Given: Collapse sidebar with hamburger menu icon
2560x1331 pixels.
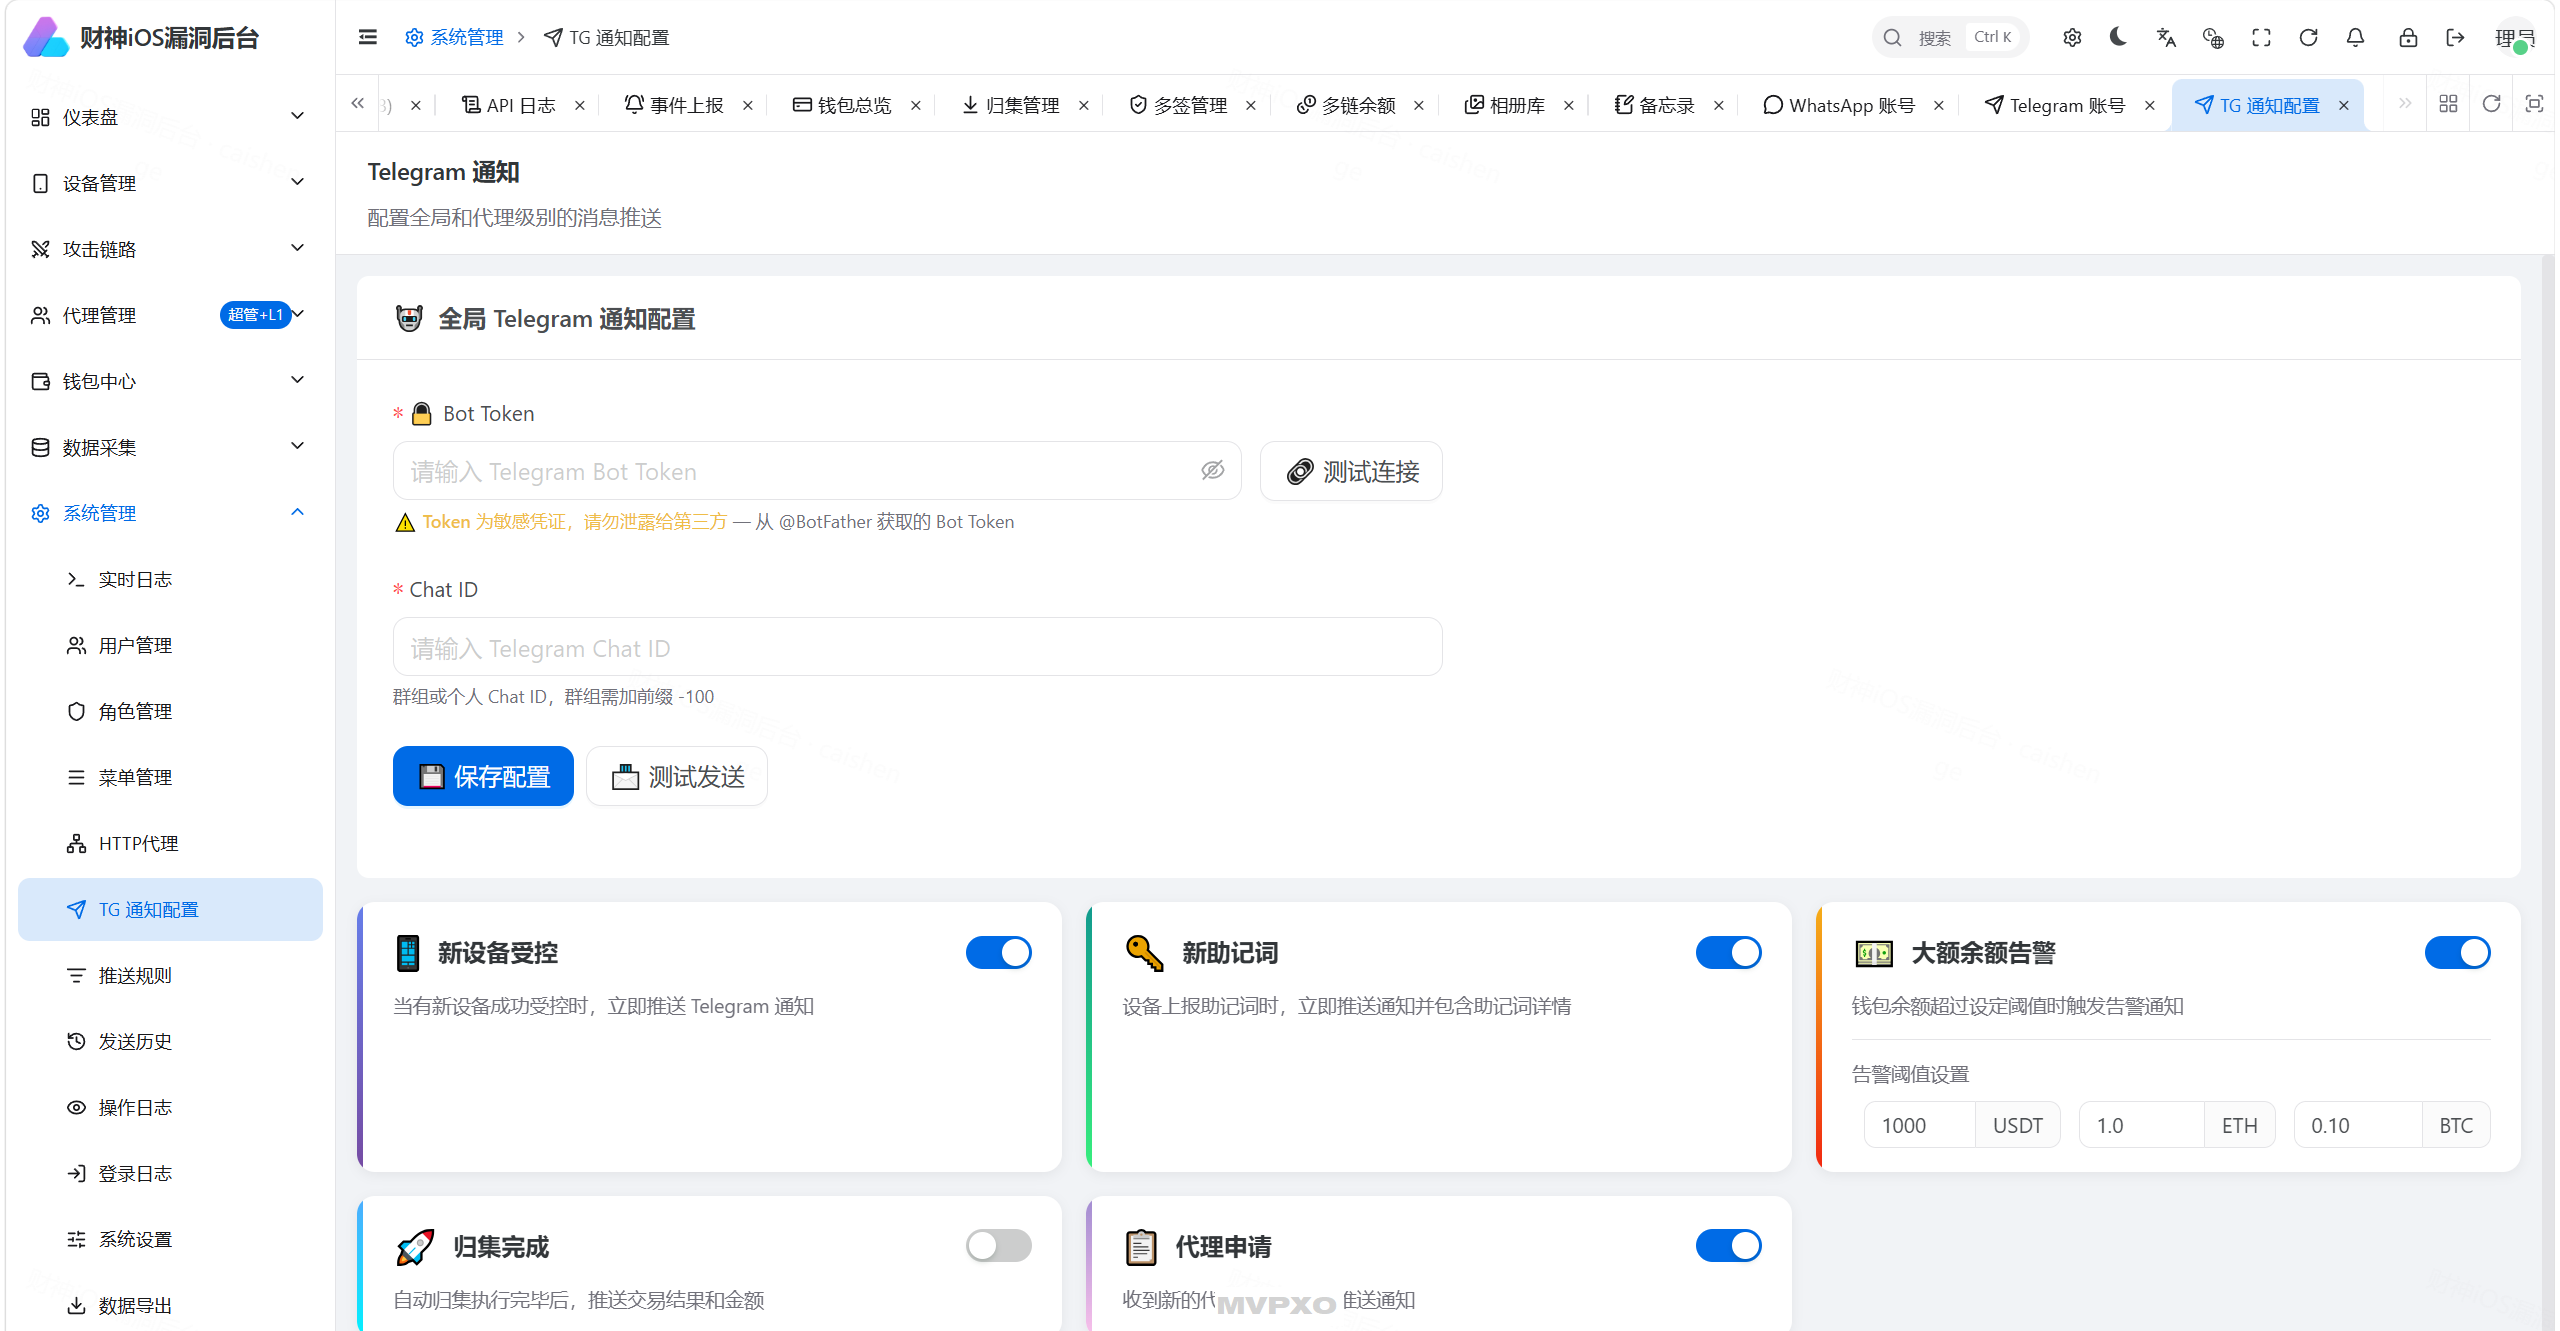Looking at the screenshot, I should pyautogui.click(x=367, y=37).
